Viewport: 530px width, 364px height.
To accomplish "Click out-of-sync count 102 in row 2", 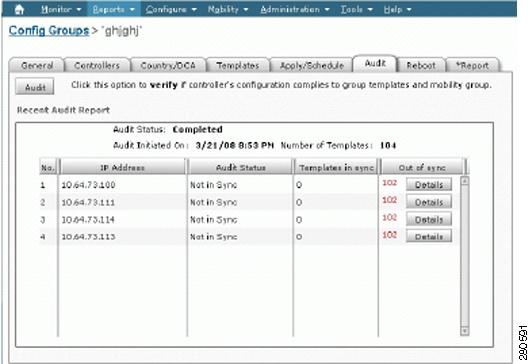I will (389, 200).
